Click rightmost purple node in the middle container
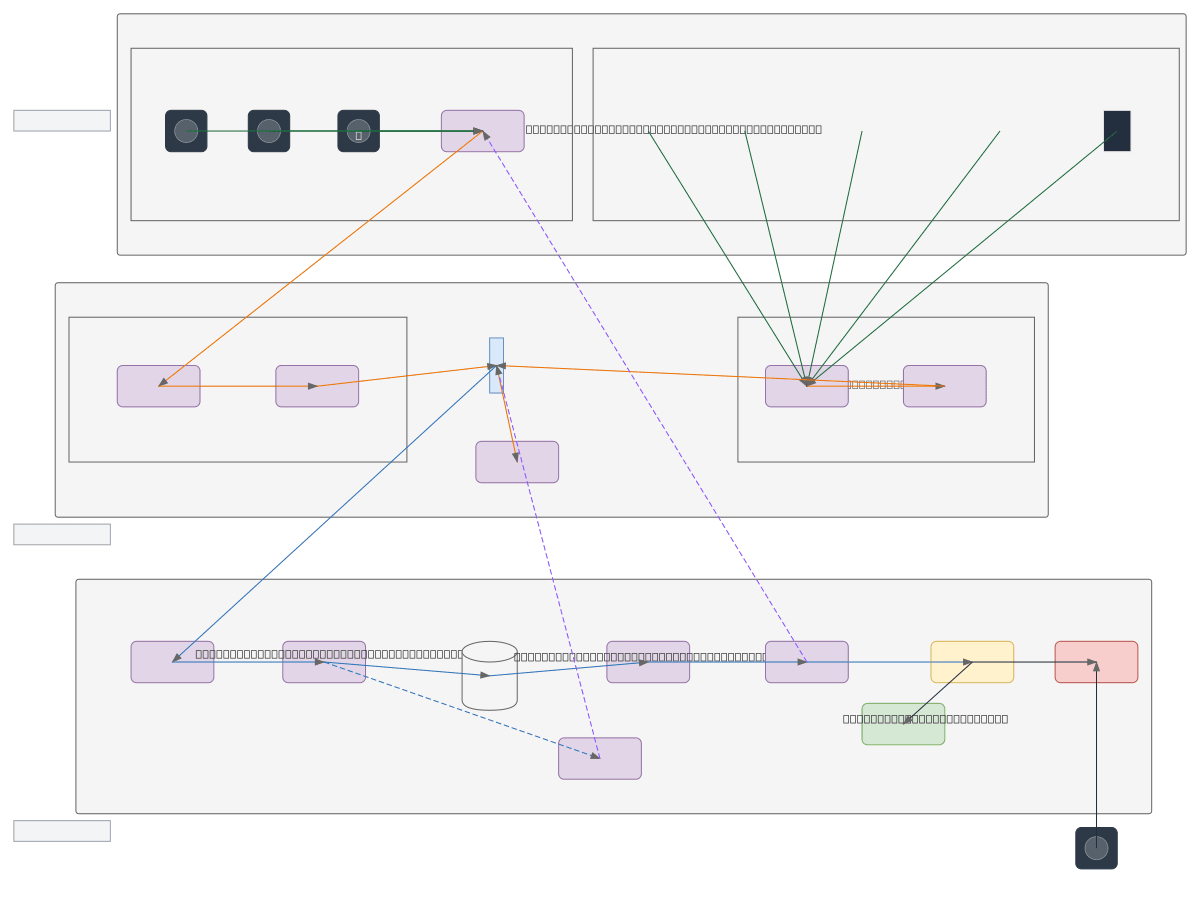1200x902 pixels. pos(944,386)
